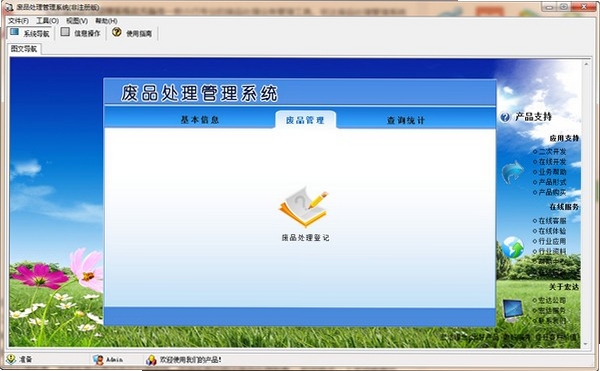Click the 废品处理管理系统 banner title

click(x=199, y=93)
